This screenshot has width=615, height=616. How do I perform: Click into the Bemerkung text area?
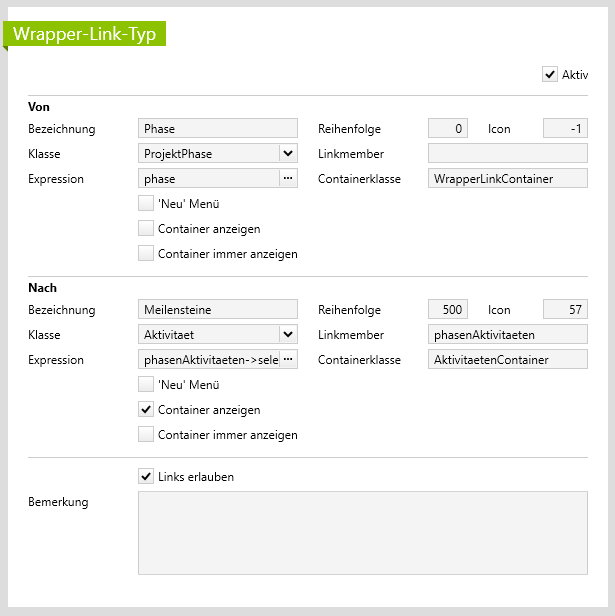362,533
